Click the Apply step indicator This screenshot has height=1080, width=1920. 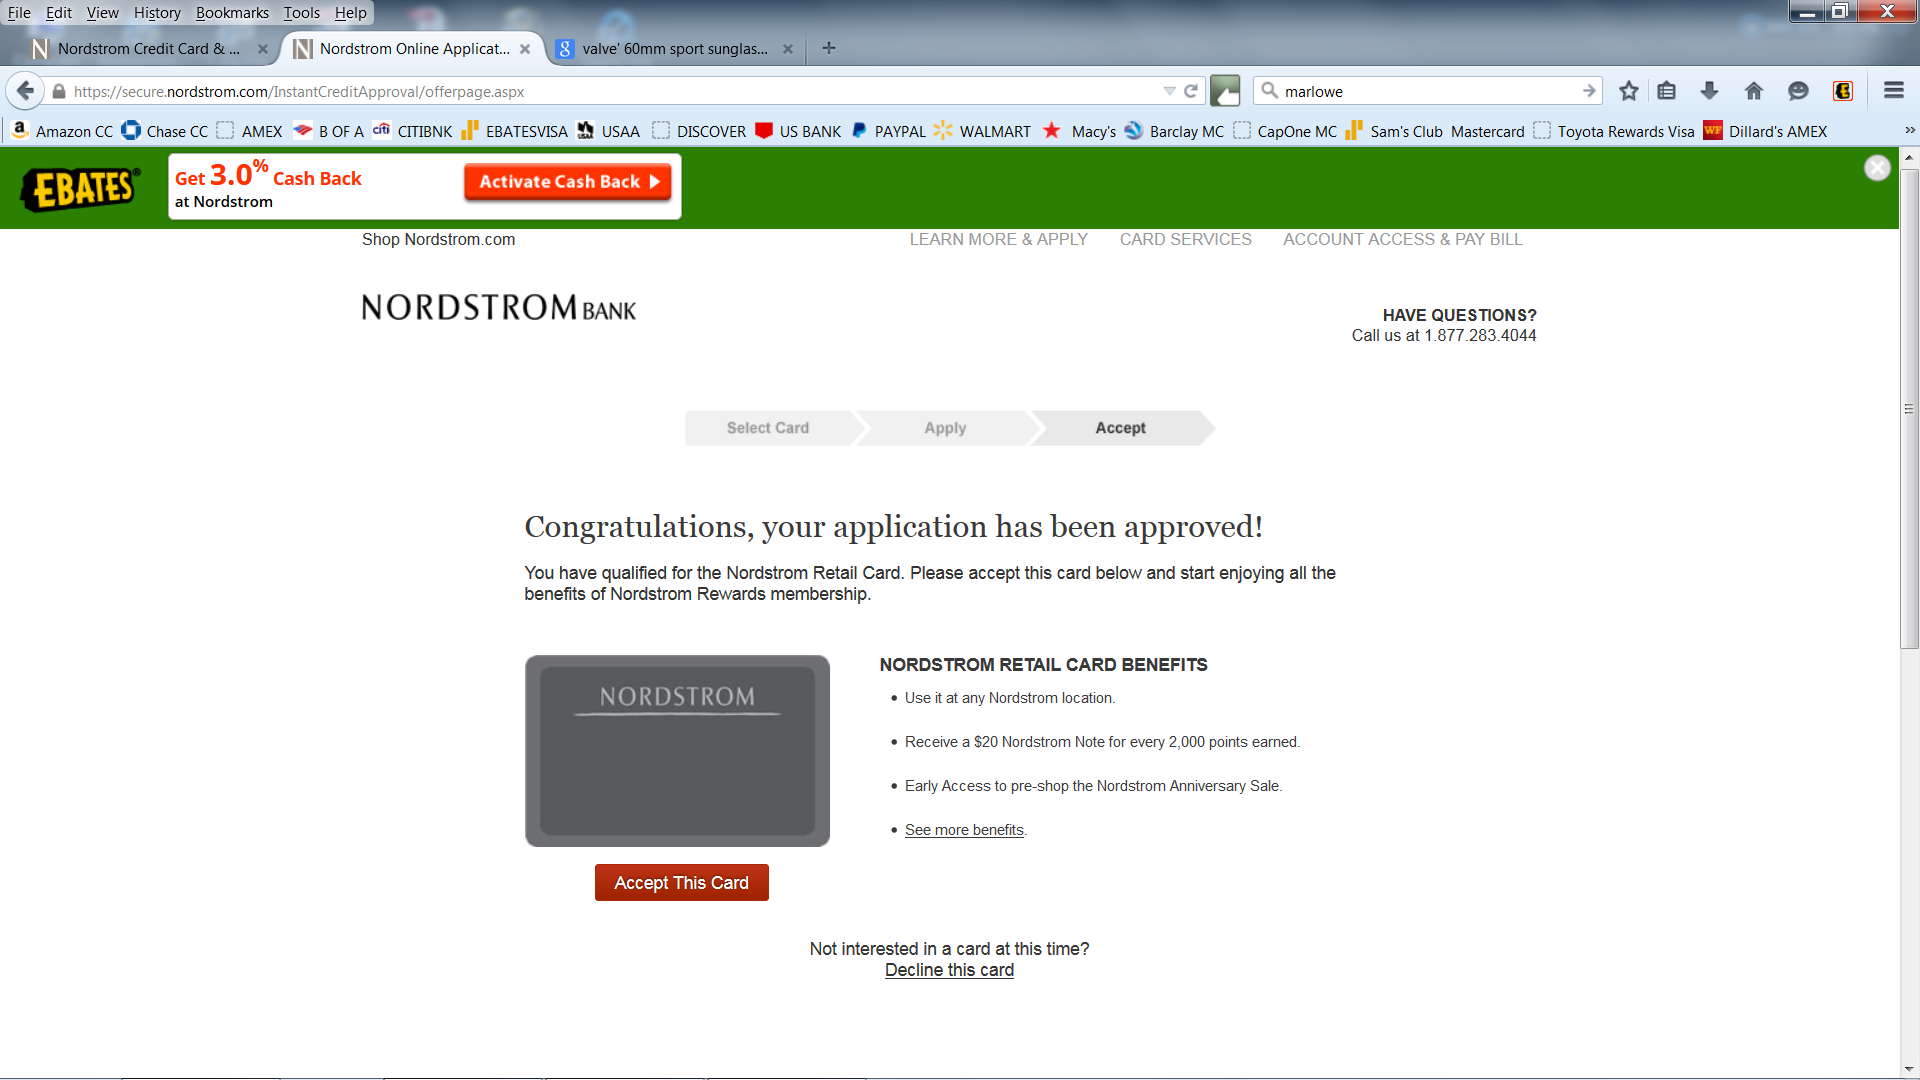(945, 427)
